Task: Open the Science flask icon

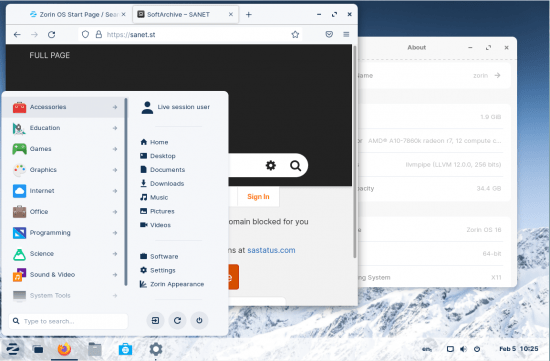Action: click(x=19, y=254)
